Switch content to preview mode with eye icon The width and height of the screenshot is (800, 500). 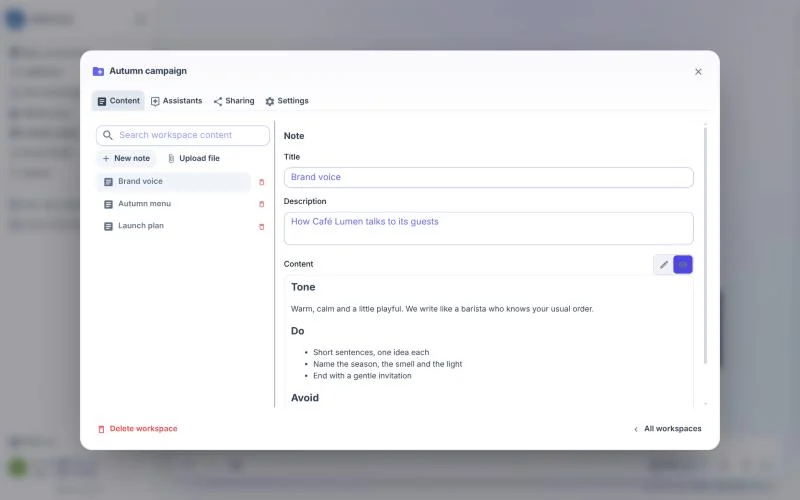[x=683, y=265]
